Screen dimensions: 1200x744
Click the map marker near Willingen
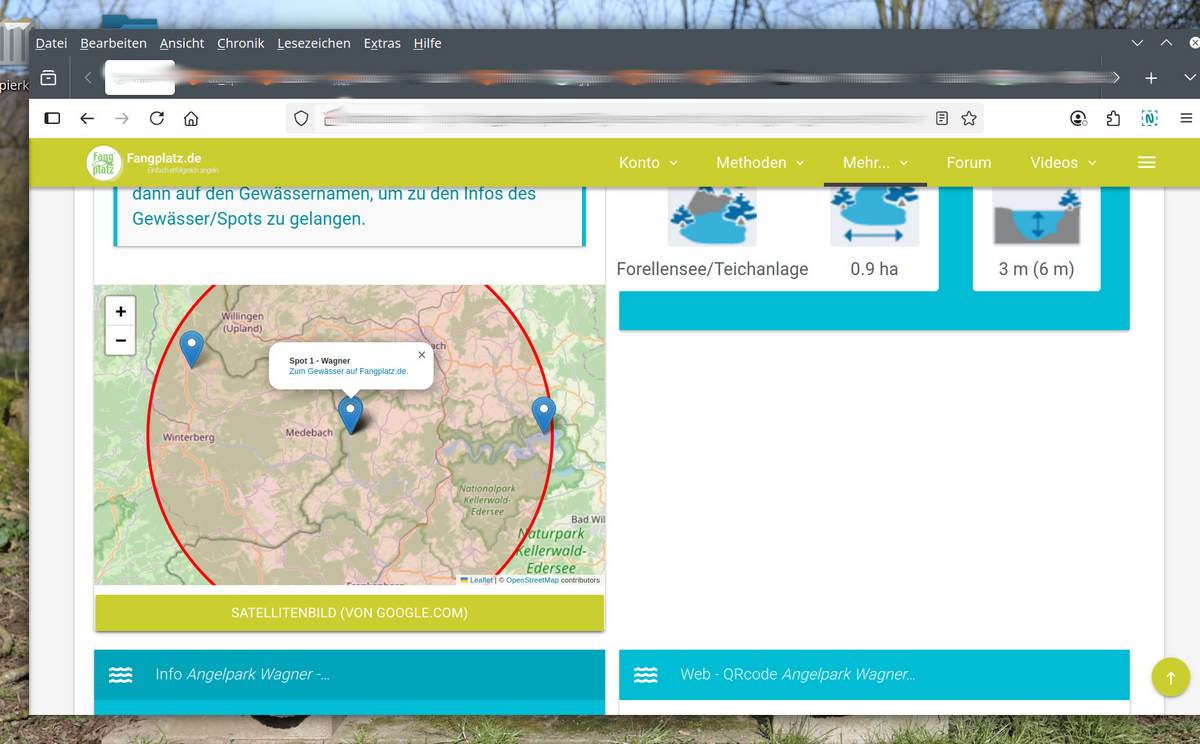[191, 347]
